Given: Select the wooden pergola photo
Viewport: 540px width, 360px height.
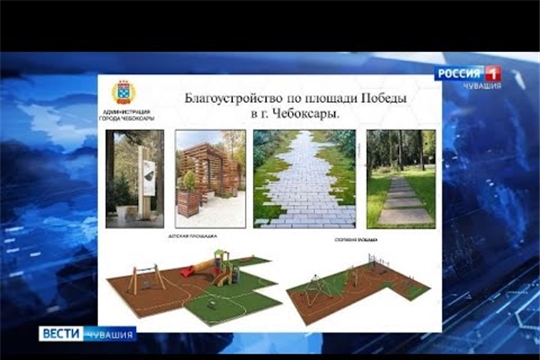Looking at the screenshot, I should point(210,179).
